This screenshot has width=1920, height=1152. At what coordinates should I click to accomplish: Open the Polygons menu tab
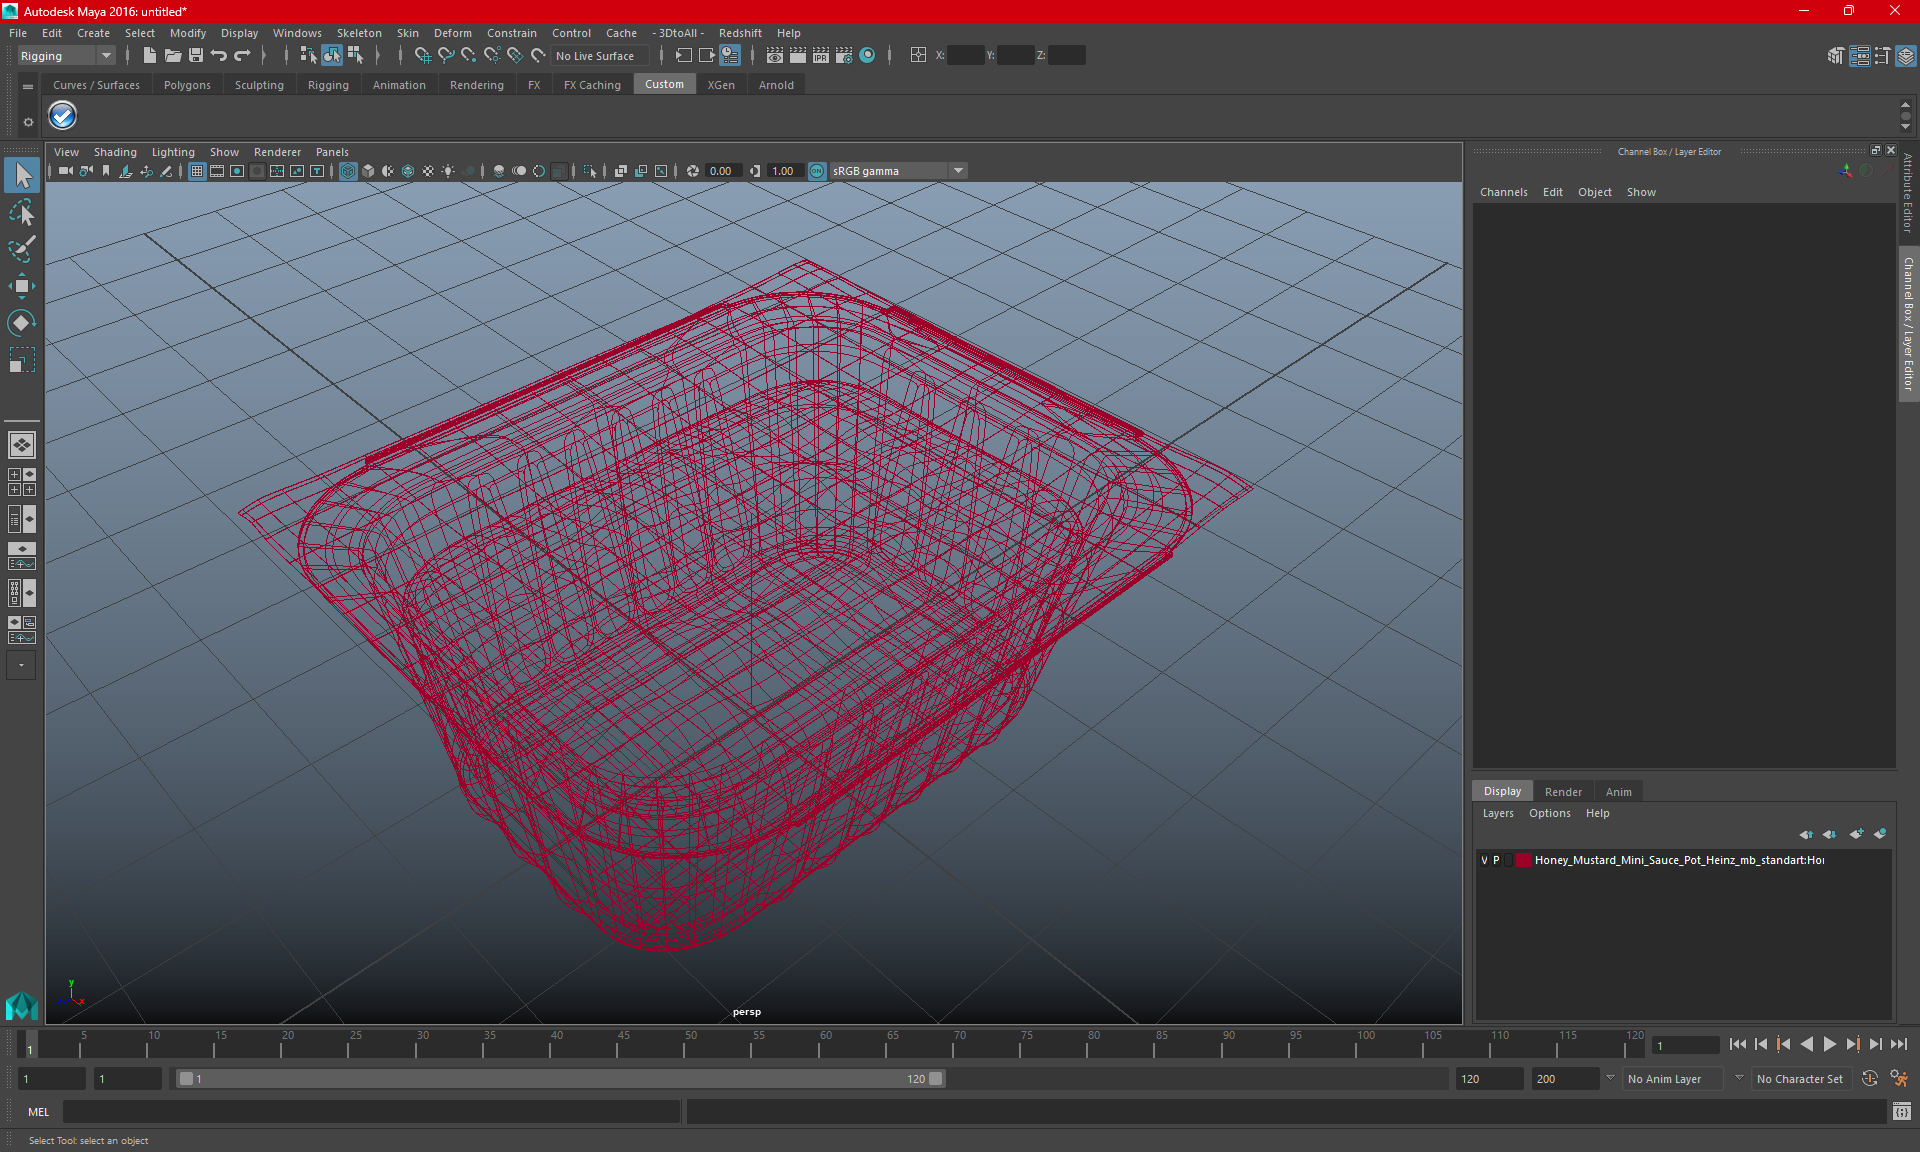pyautogui.click(x=185, y=85)
